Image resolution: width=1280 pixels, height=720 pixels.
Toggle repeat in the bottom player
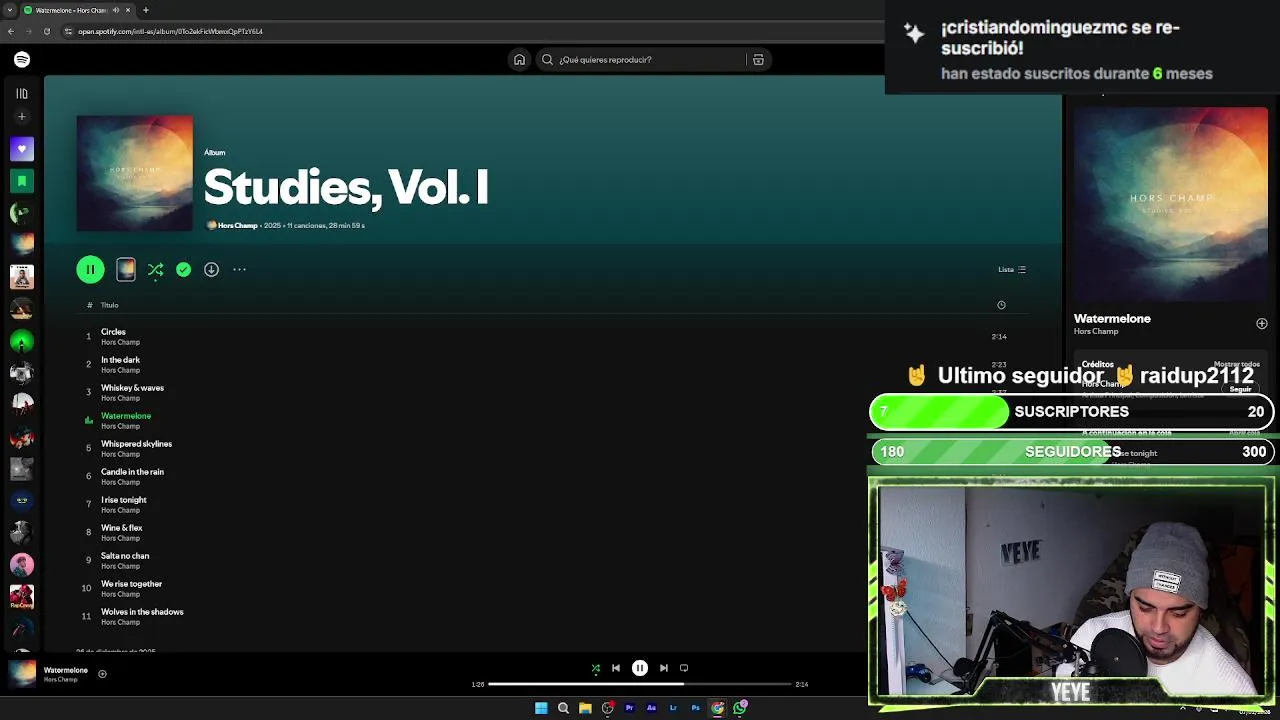[684, 668]
